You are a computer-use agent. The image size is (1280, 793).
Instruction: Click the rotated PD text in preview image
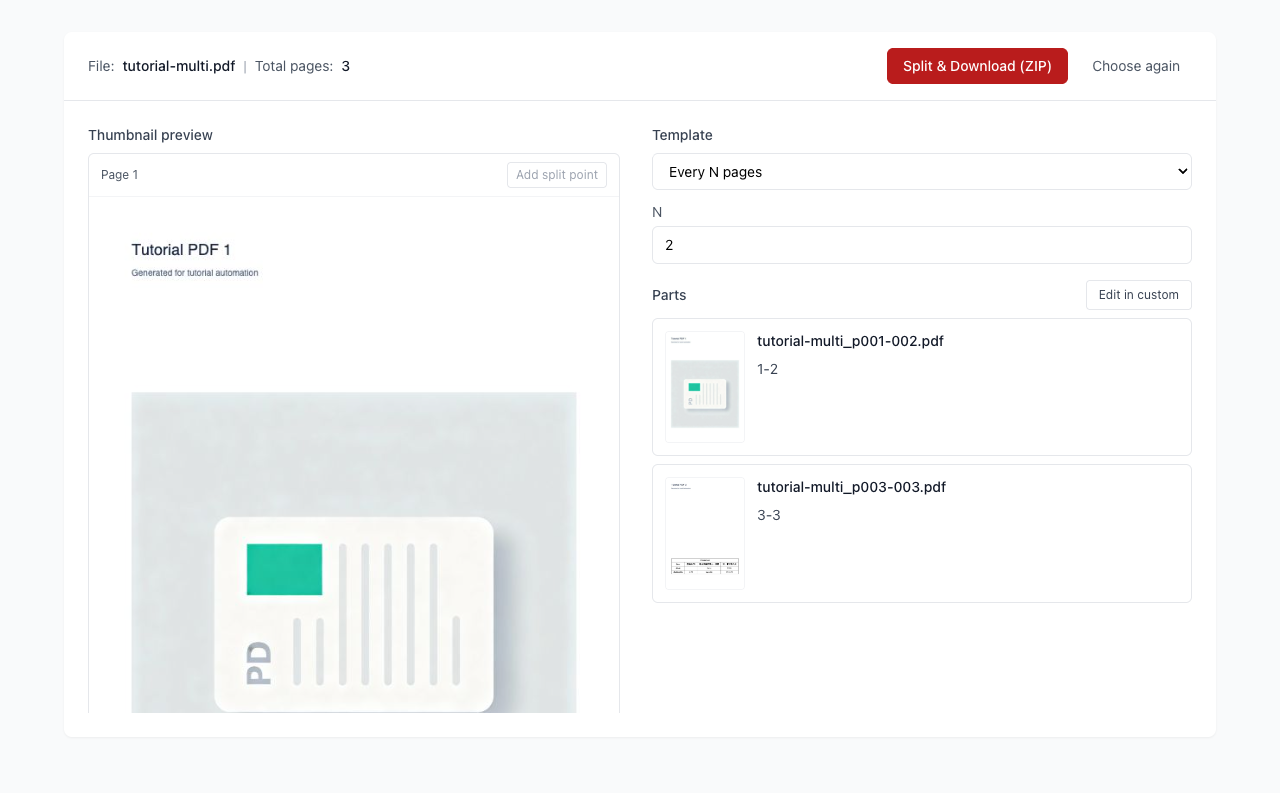[258, 663]
